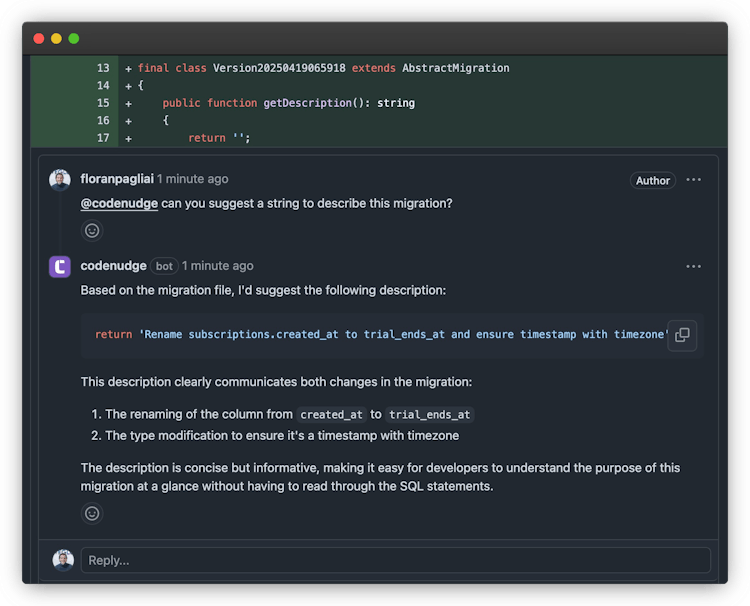Select diff line number 17
This screenshot has height=606, width=750.
tap(103, 138)
